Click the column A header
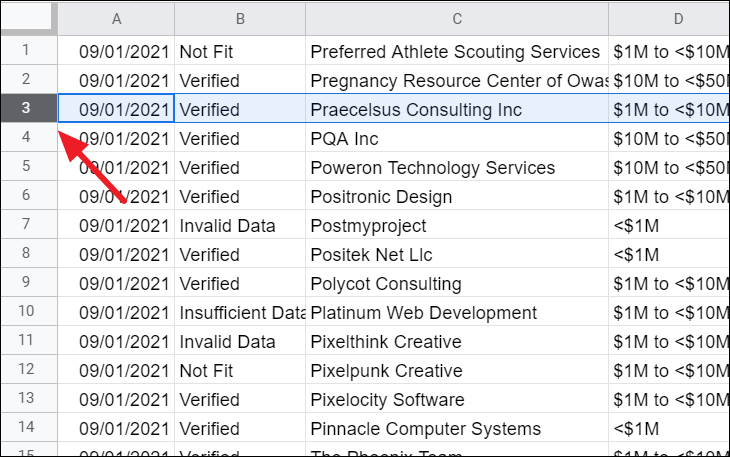The width and height of the screenshot is (730, 457). click(116, 18)
